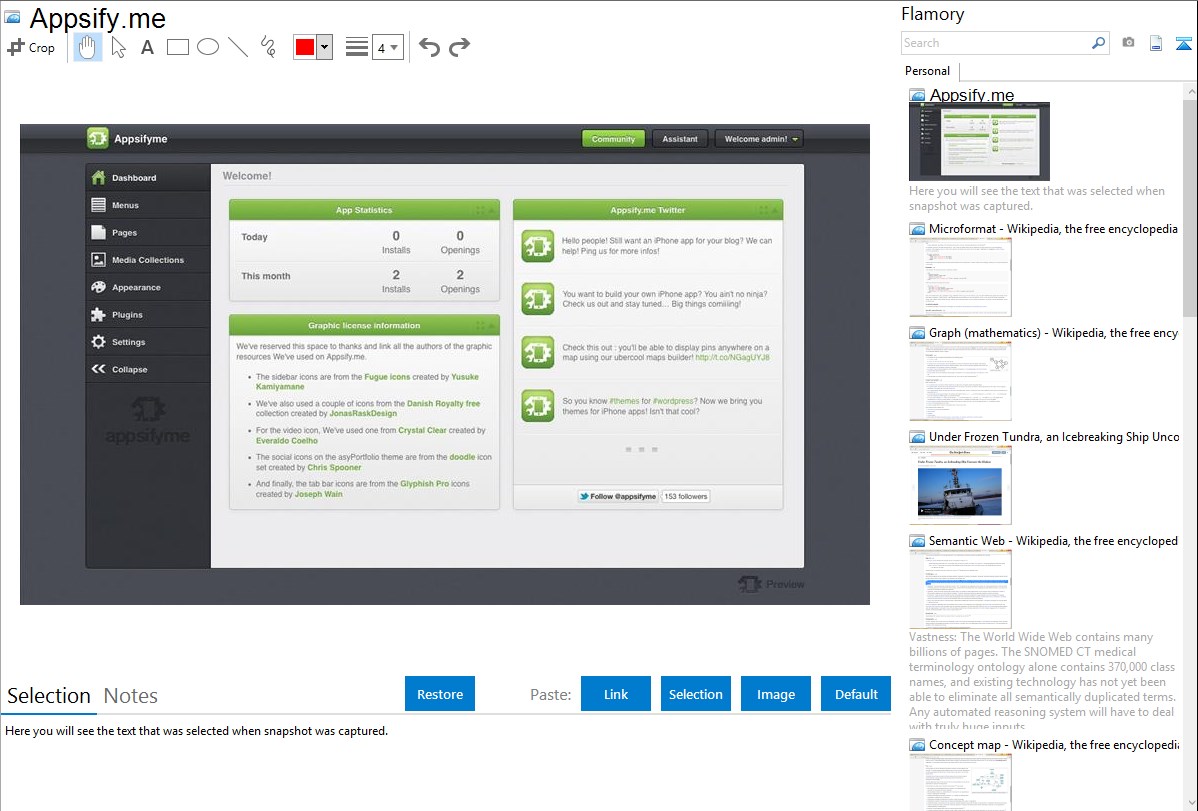Click the Appsify.me snapshot type icon
The width and height of the screenshot is (1198, 811).
[917, 96]
